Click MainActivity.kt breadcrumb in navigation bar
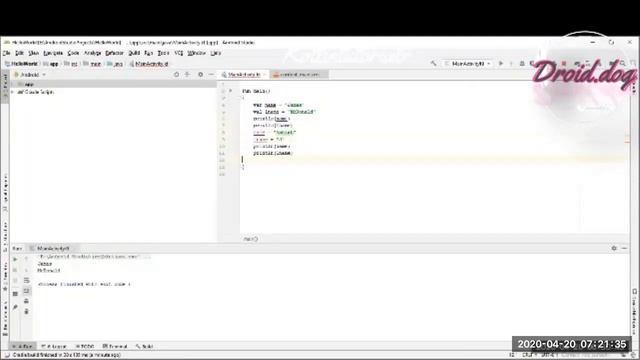 pyautogui.click(x=149, y=64)
